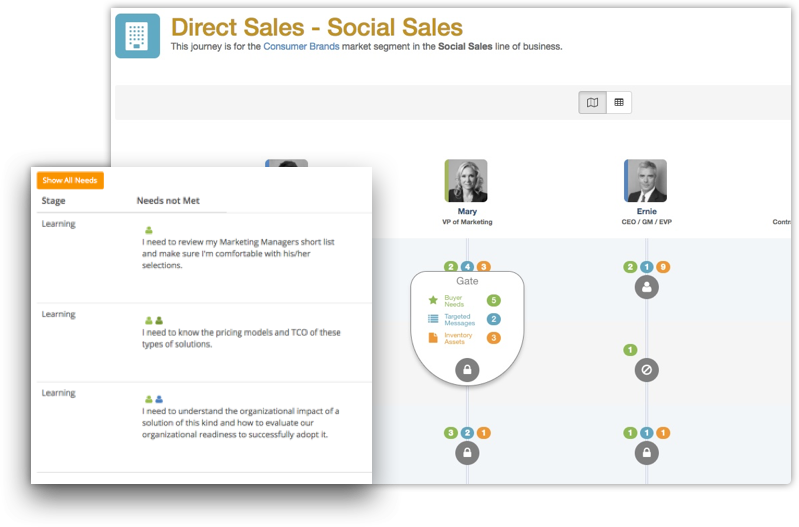799x527 pixels.
Task: Click the name Mary
Action: point(467,211)
